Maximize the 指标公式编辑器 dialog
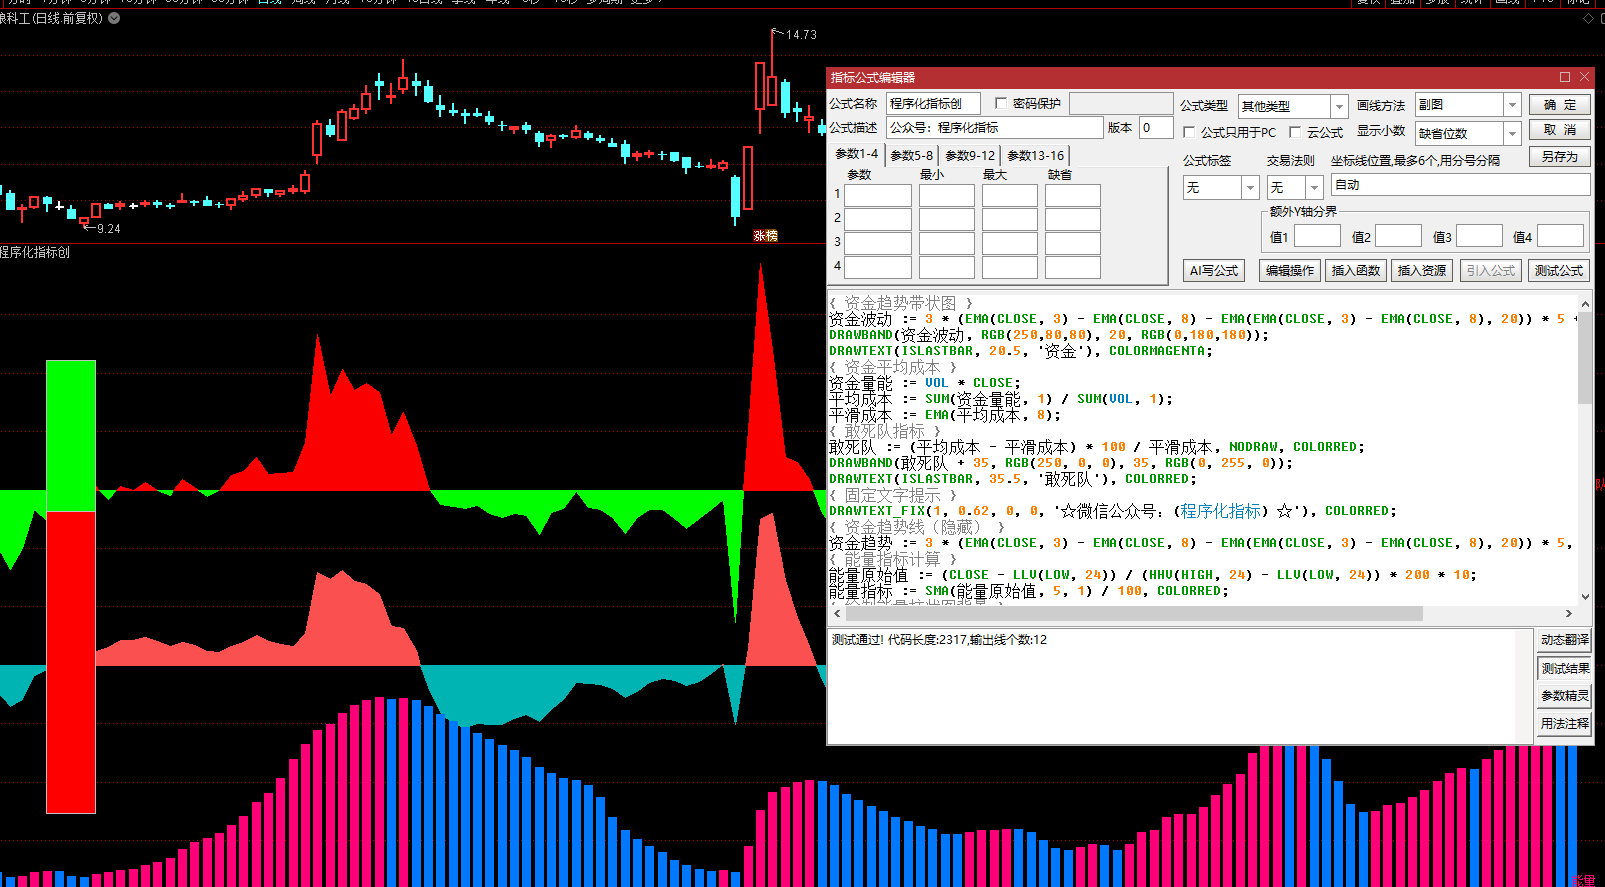 (x=1565, y=77)
